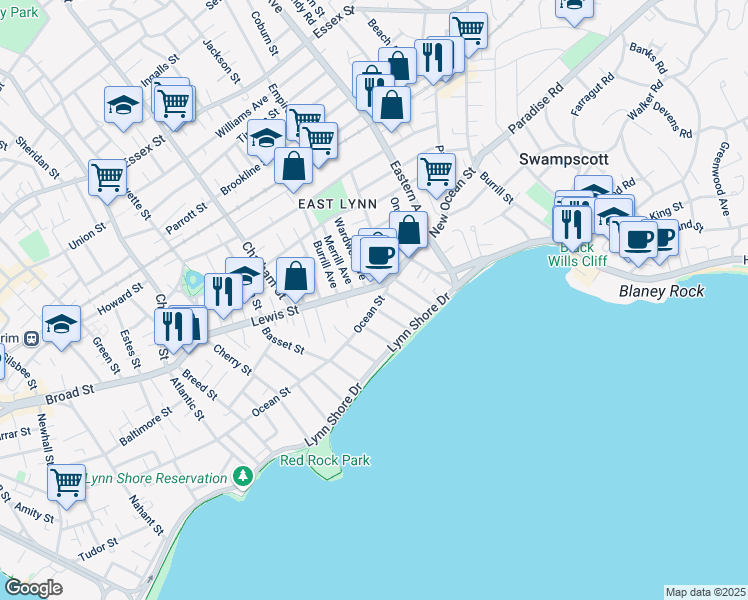Select the grocery cart marker near Union St

point(107,179)
